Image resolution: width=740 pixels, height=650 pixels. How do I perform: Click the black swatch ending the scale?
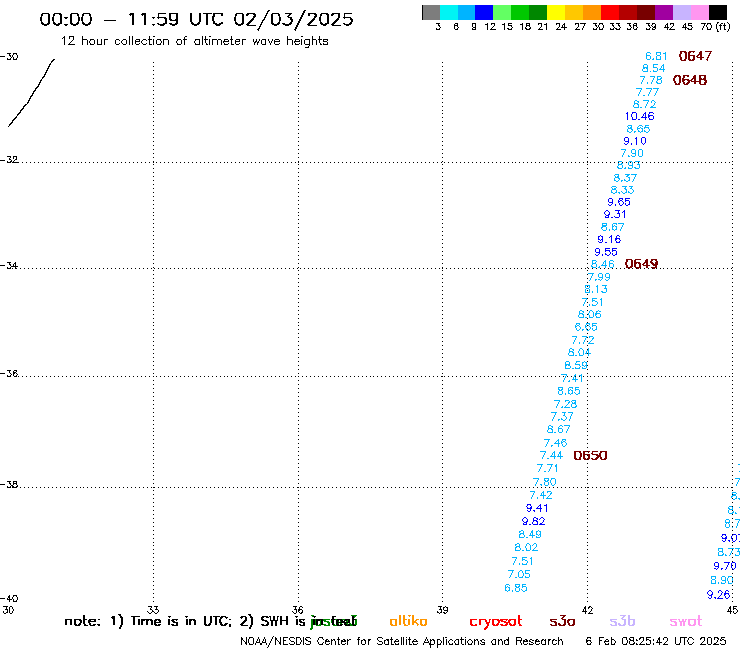point(718,13)
